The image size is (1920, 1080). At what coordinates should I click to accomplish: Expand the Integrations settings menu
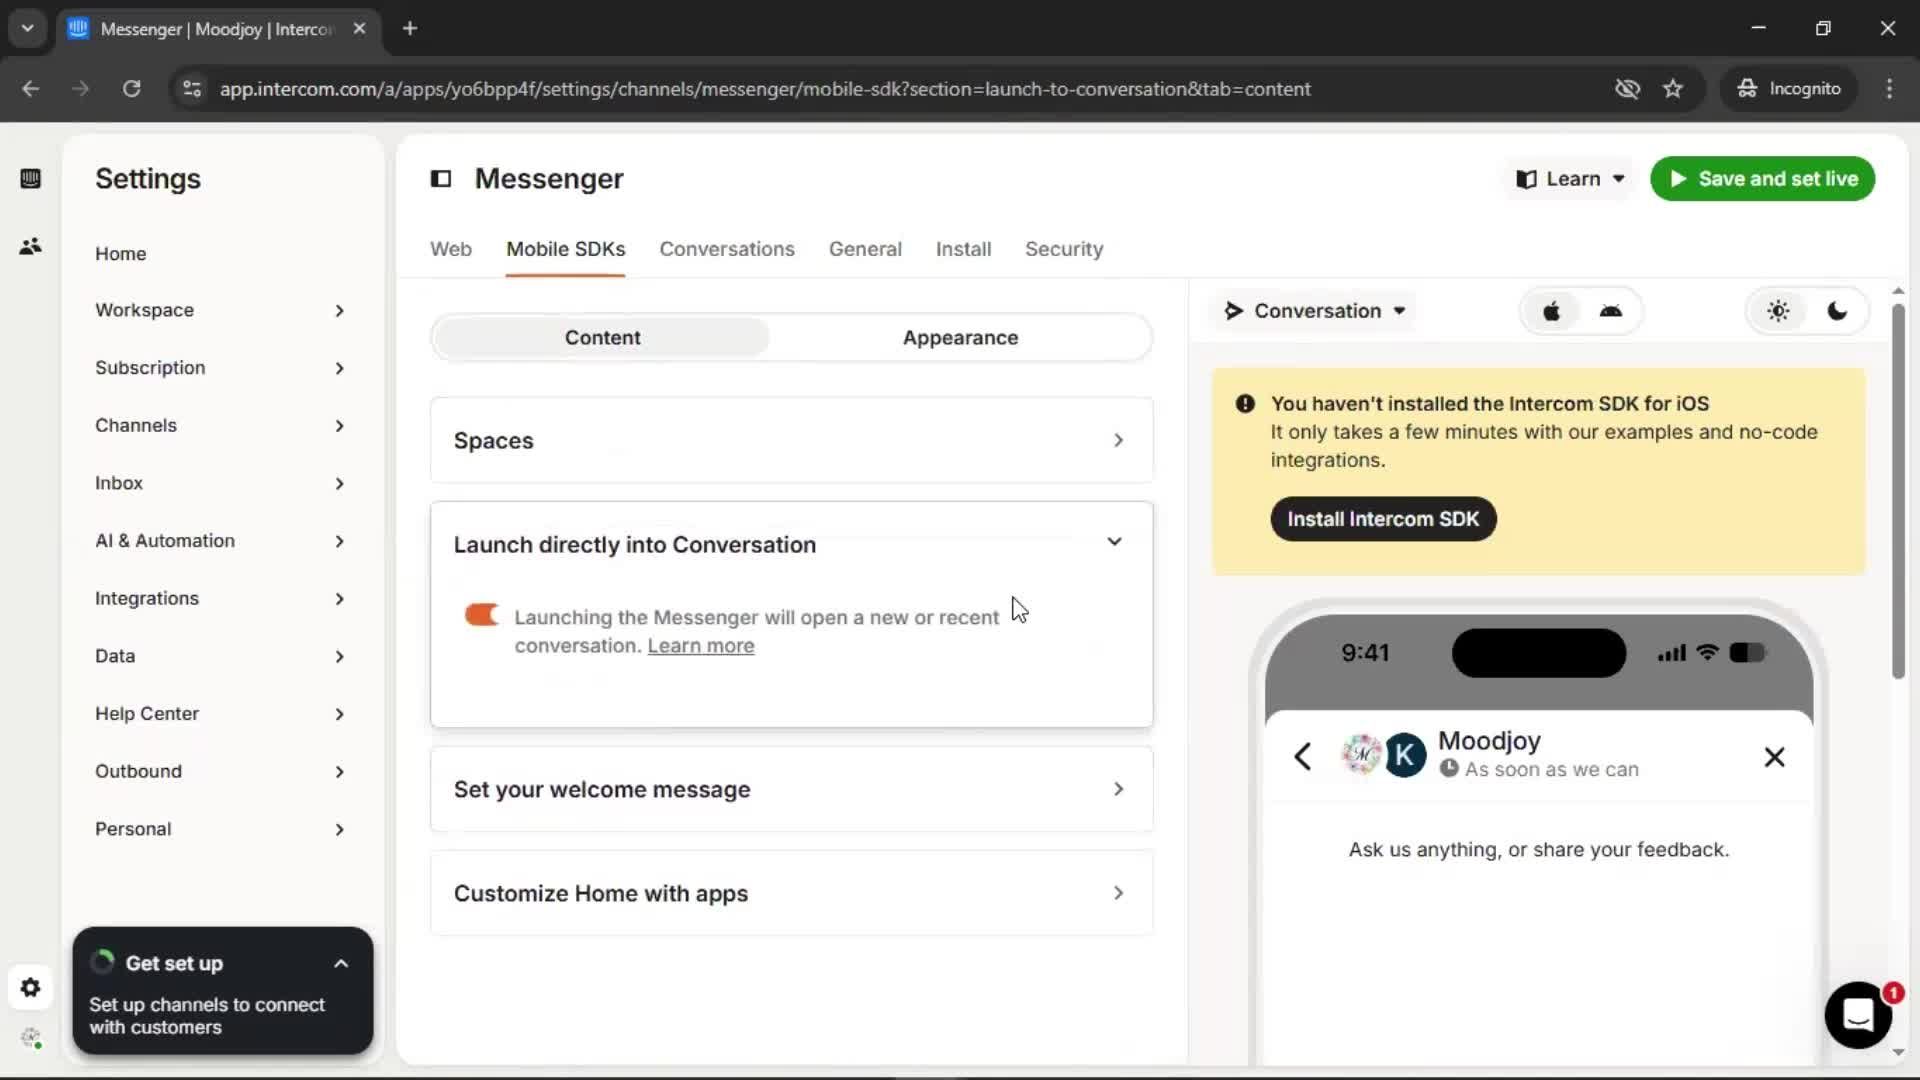[220, 599]
